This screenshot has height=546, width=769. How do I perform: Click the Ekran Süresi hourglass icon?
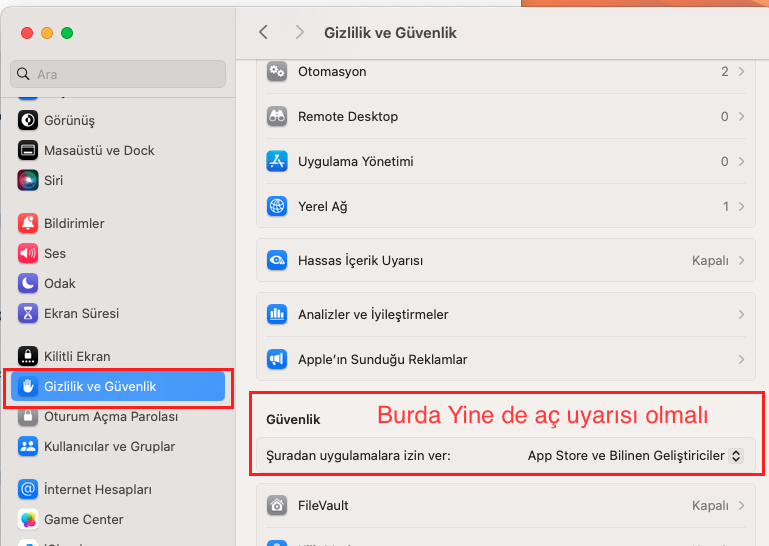coord(28,313)
